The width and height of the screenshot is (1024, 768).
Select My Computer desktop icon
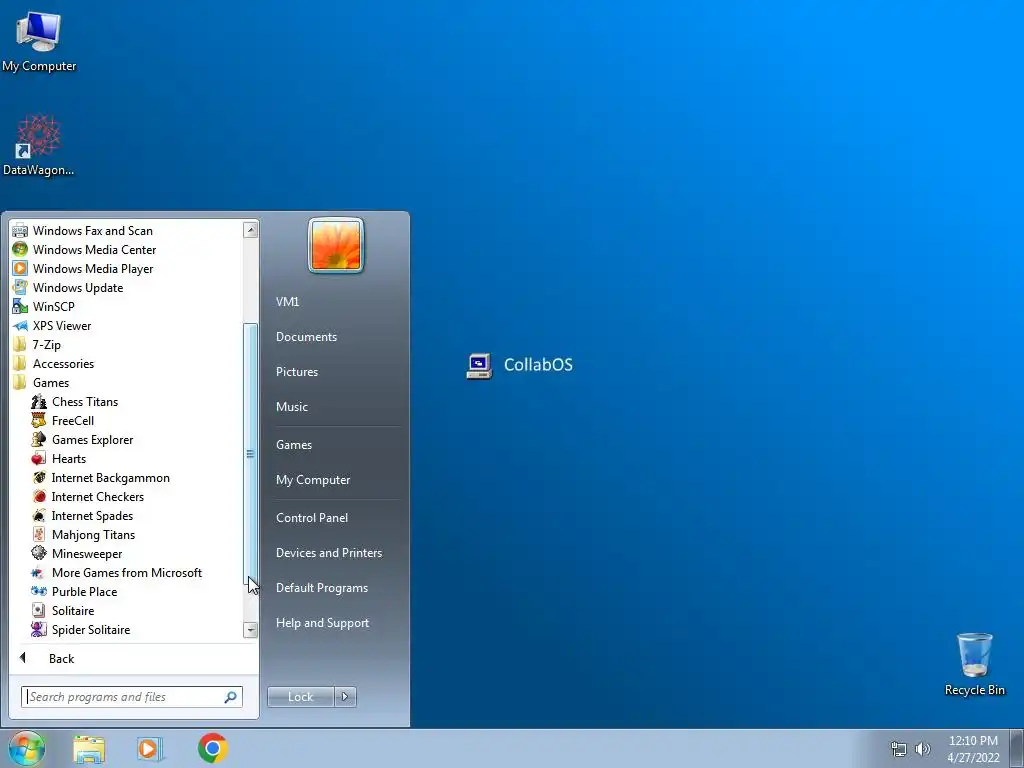(x=39, y=42)
